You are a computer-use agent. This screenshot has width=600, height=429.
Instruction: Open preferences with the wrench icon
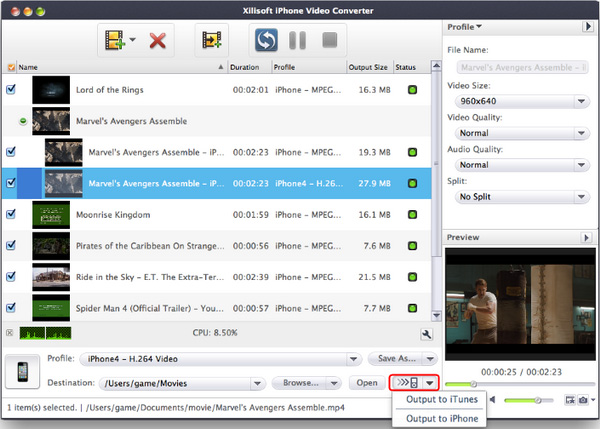pos(426,334)
